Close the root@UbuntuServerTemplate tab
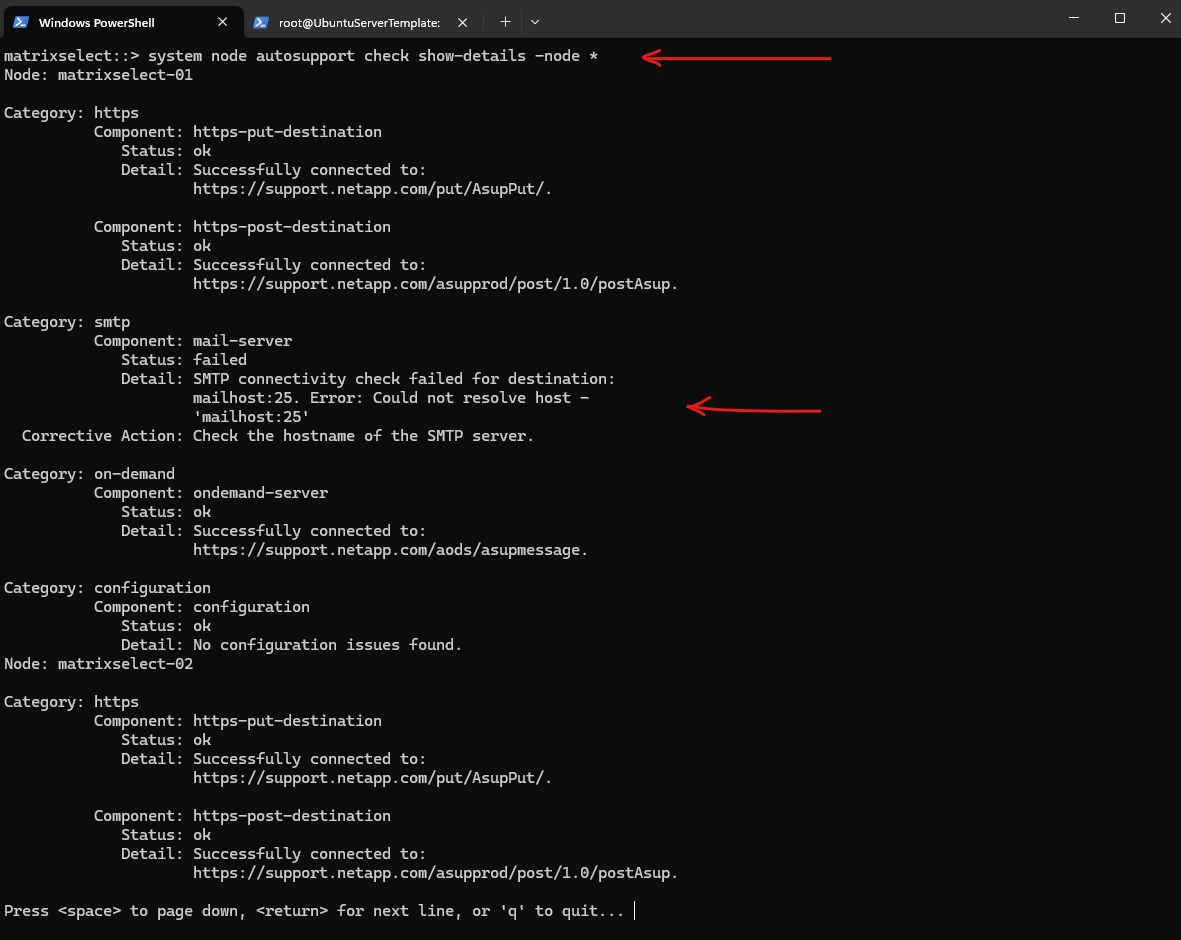The width and height of the screenshot is (1181, 940). pos(462,23)
